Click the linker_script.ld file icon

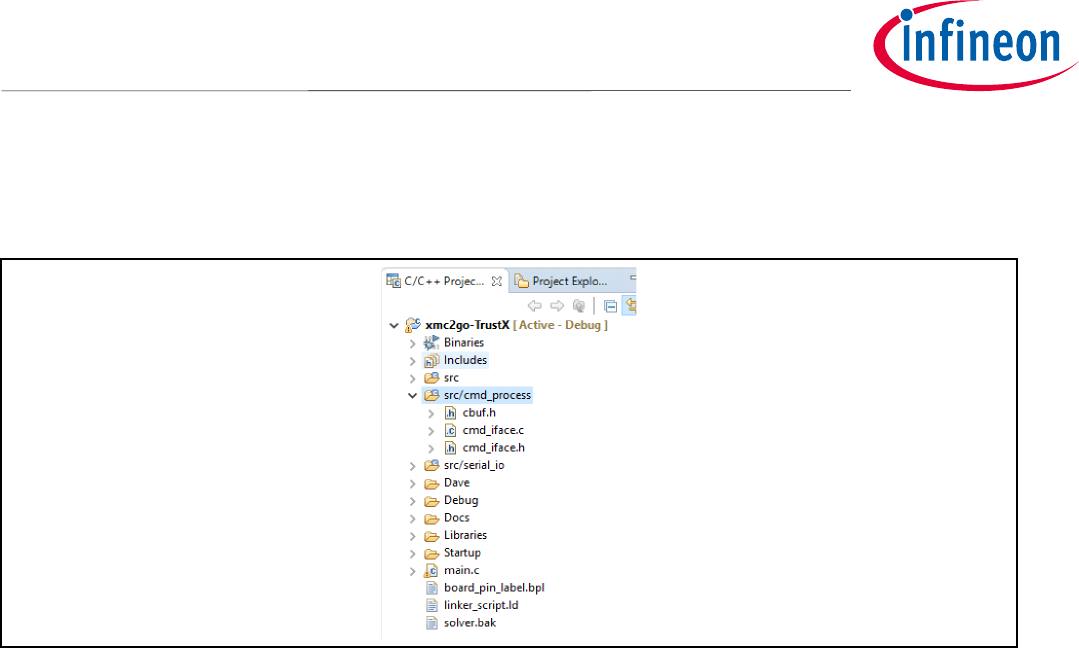[431, 605]
